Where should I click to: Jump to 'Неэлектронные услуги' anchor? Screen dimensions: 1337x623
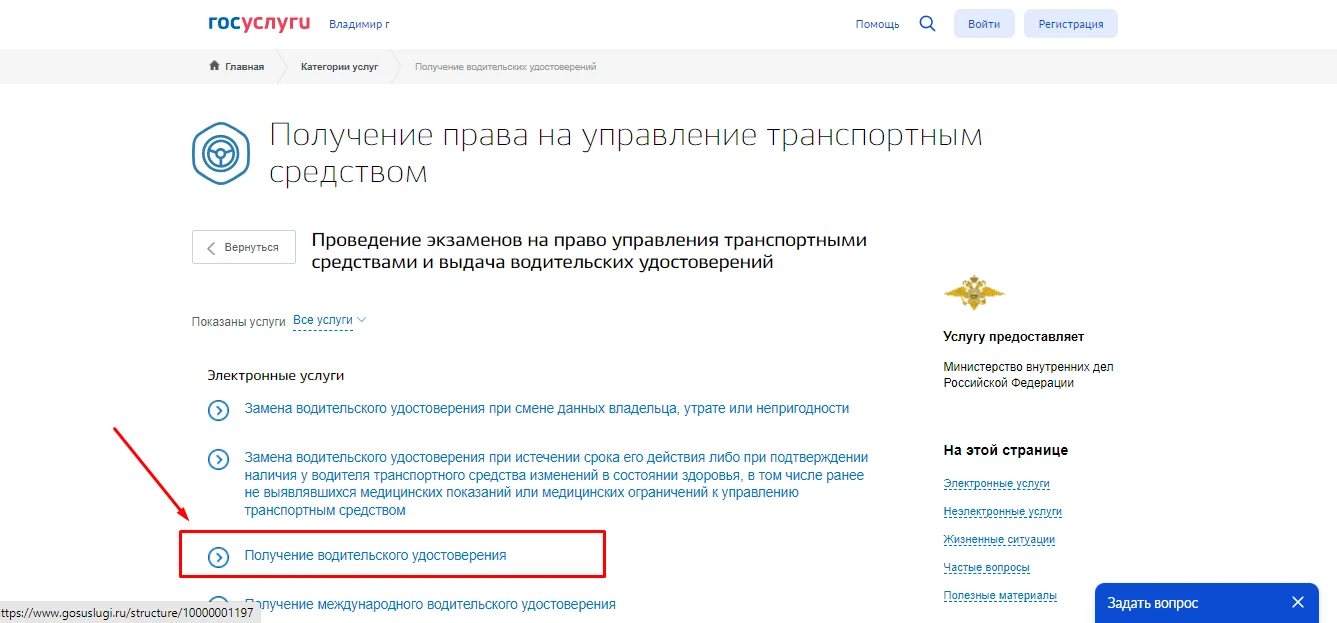coord(1002,512)
